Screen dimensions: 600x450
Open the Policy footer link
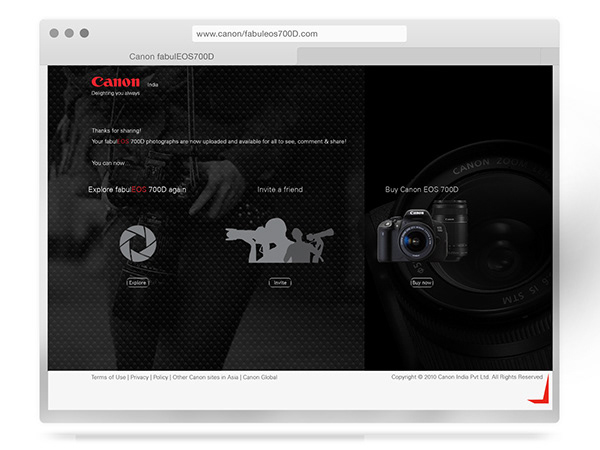[x=161, y=377]
